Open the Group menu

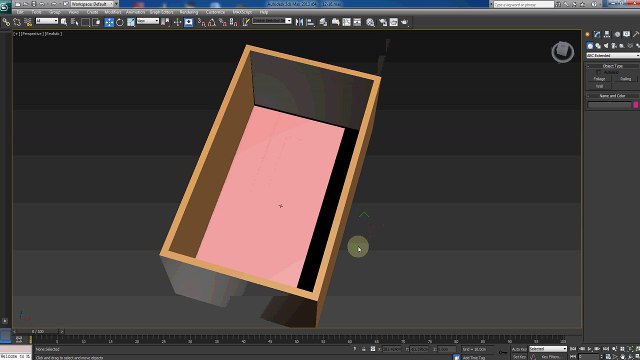[x=55, y=12]
